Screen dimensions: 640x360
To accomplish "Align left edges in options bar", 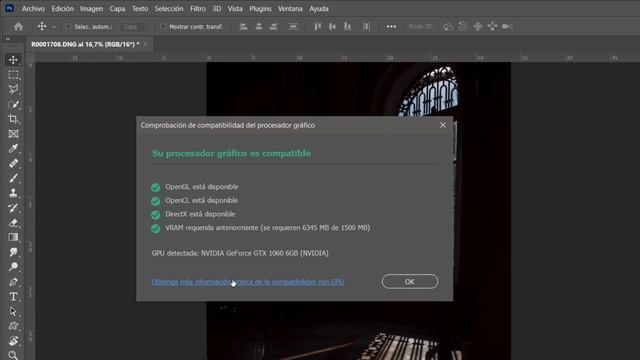I will coord(243,27).
